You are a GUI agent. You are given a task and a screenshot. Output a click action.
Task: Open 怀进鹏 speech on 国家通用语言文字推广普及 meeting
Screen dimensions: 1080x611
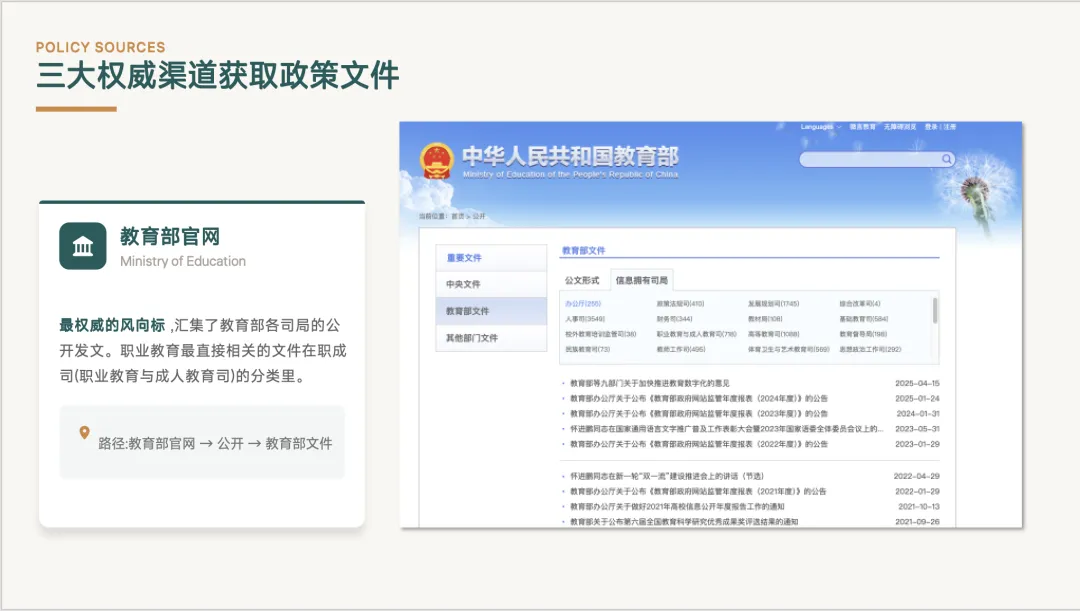pos(726,428)
